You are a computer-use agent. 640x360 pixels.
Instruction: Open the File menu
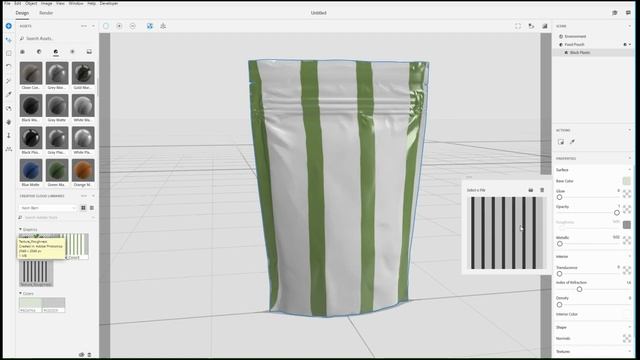coord(7,3)
